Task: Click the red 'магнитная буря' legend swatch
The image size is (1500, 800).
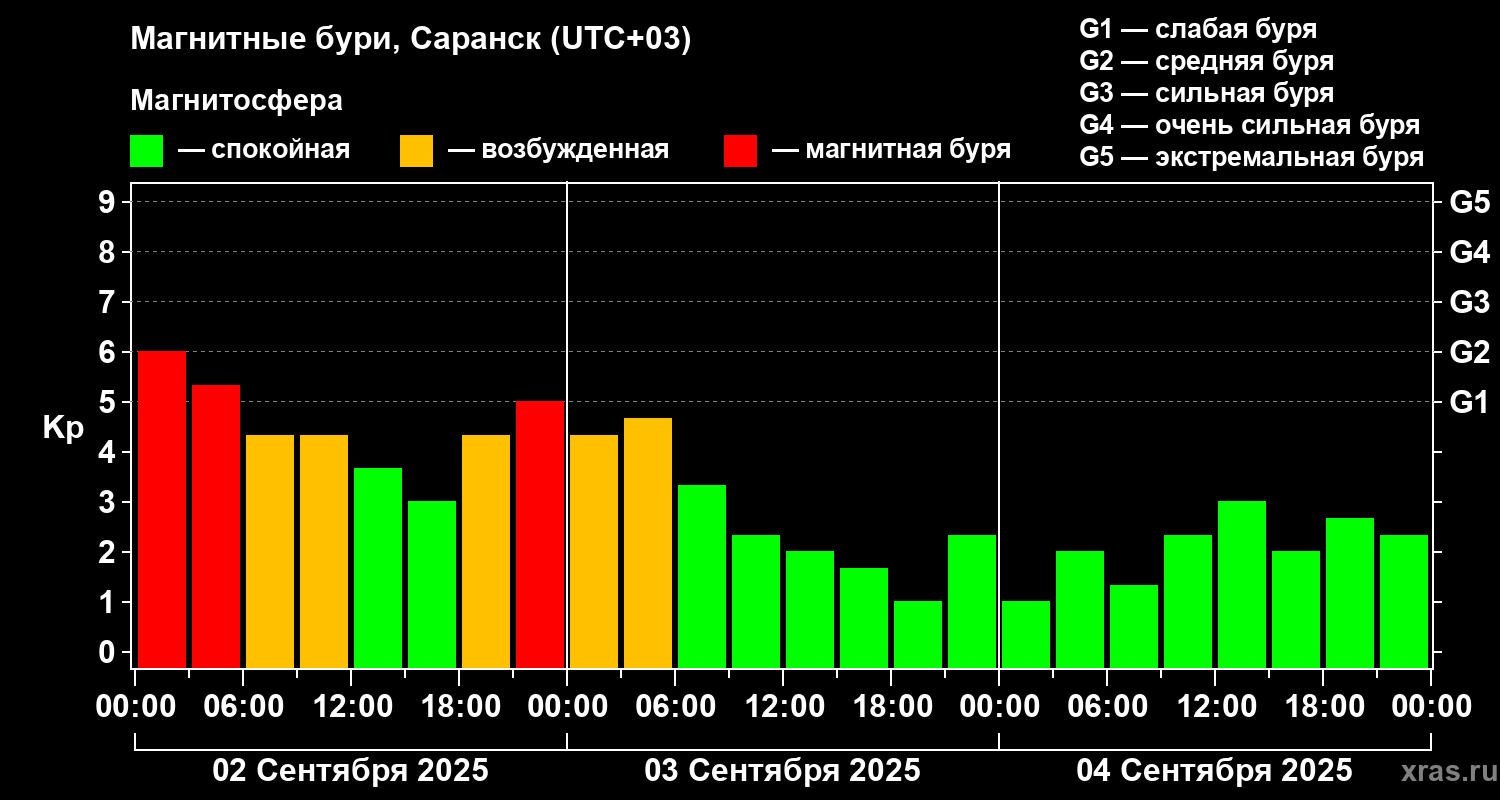Action: click(x=740, y=151)
